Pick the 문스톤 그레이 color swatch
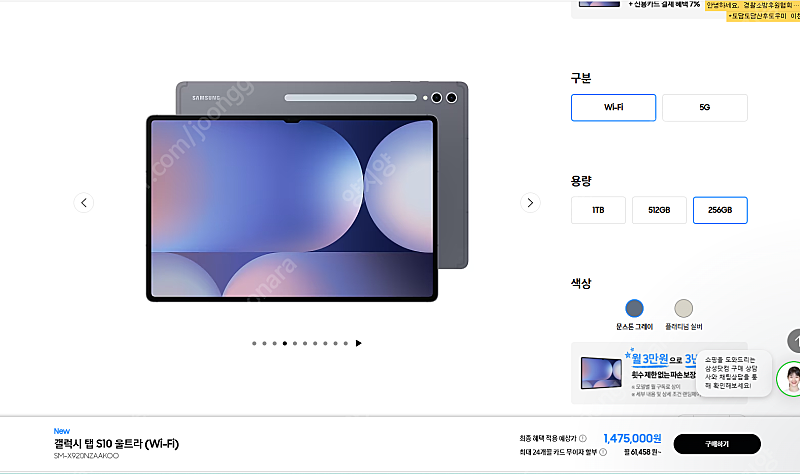 click(x=634, y=308)
